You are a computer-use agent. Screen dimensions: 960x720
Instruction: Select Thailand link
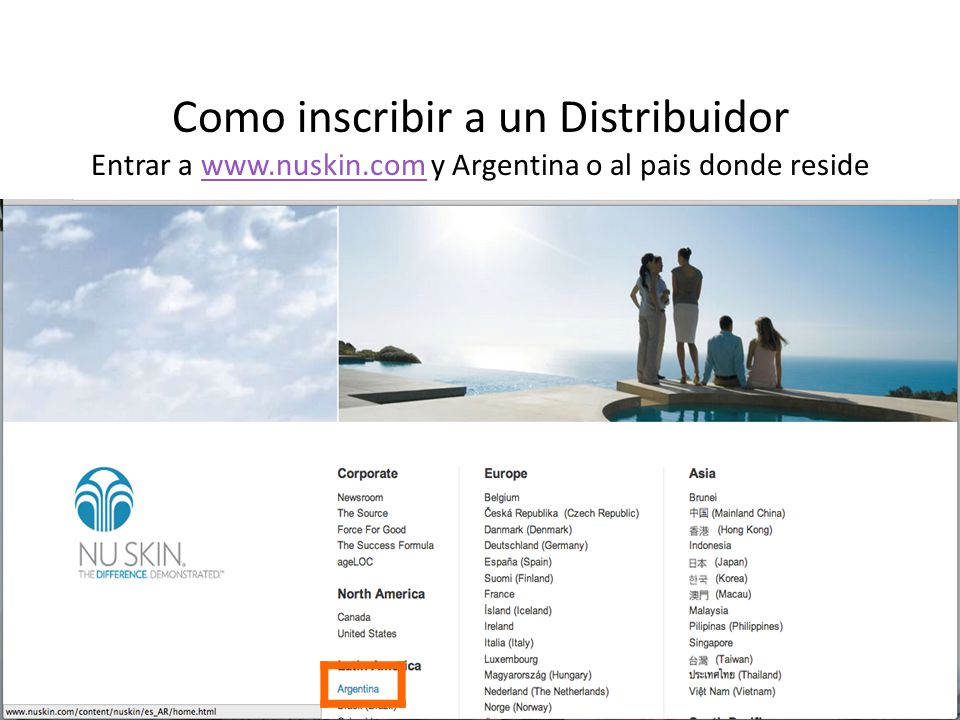tap(735, 675)
